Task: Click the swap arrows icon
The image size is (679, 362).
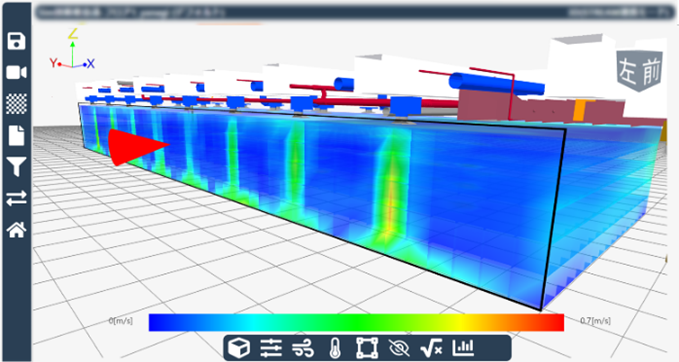Action: tap(16, 198)
